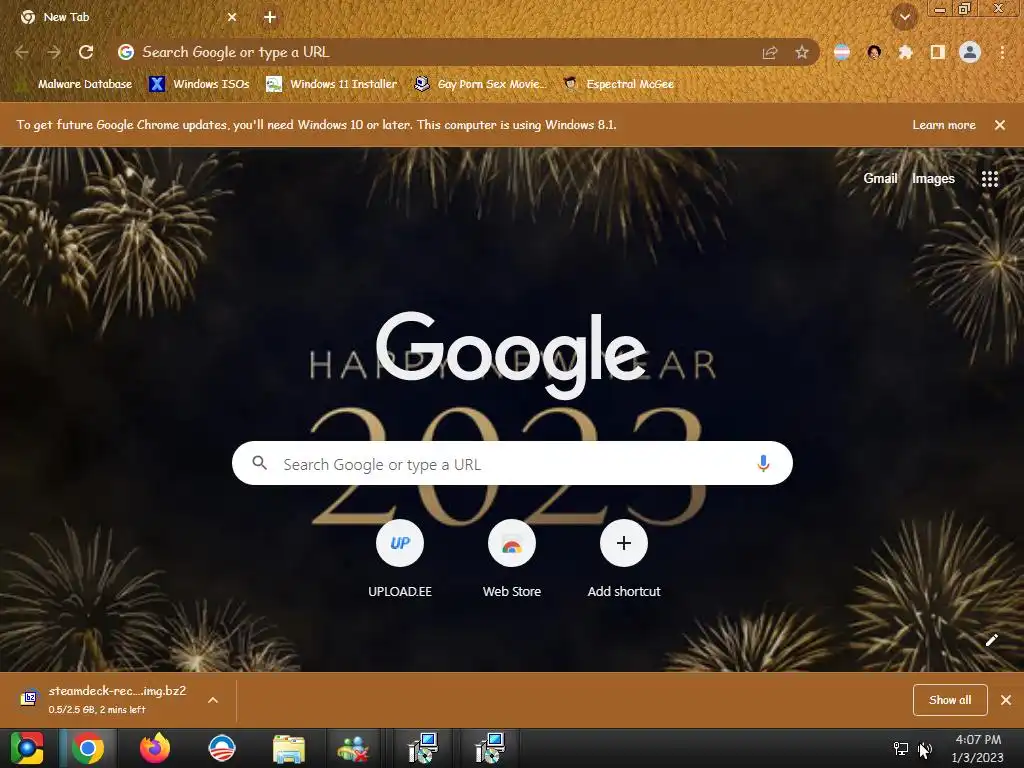Customize this page with pencil icon
1024x768 pixels.
click(991, 640)
